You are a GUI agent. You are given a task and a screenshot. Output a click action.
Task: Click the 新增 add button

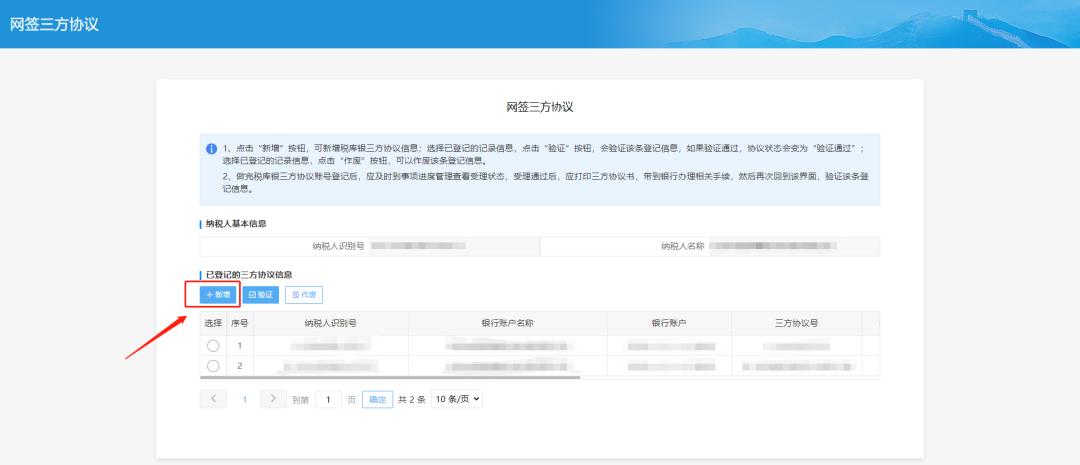[x=218, y=295]
